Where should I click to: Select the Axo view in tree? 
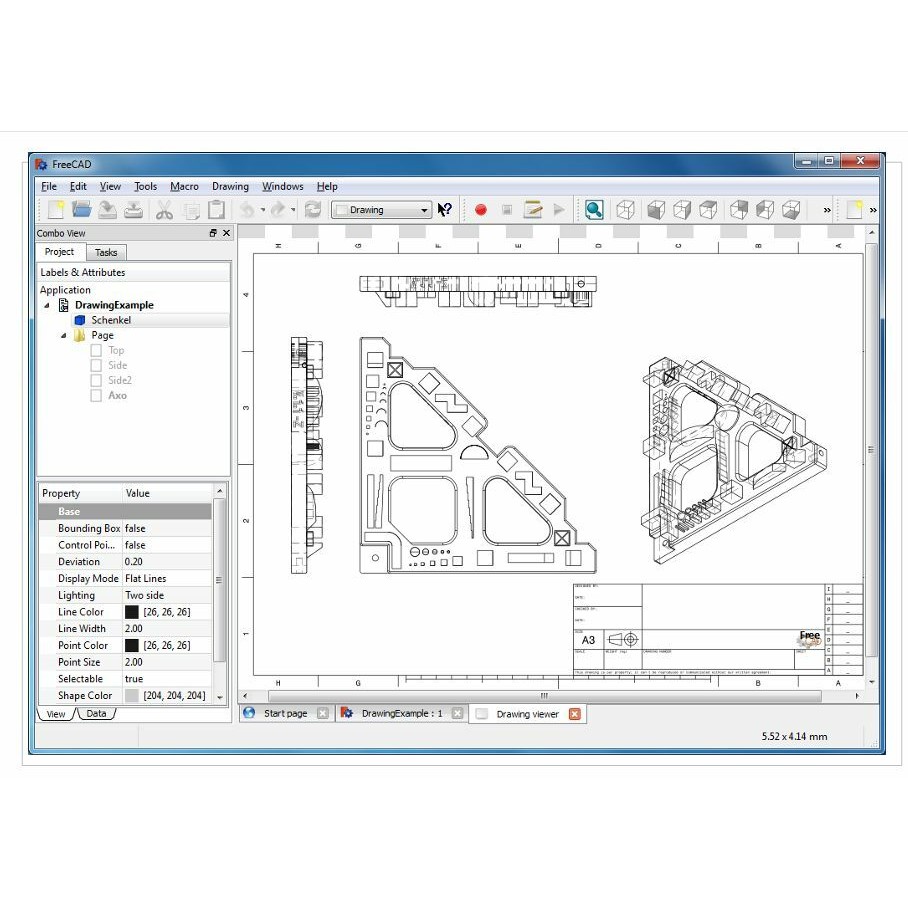point(117,395)
